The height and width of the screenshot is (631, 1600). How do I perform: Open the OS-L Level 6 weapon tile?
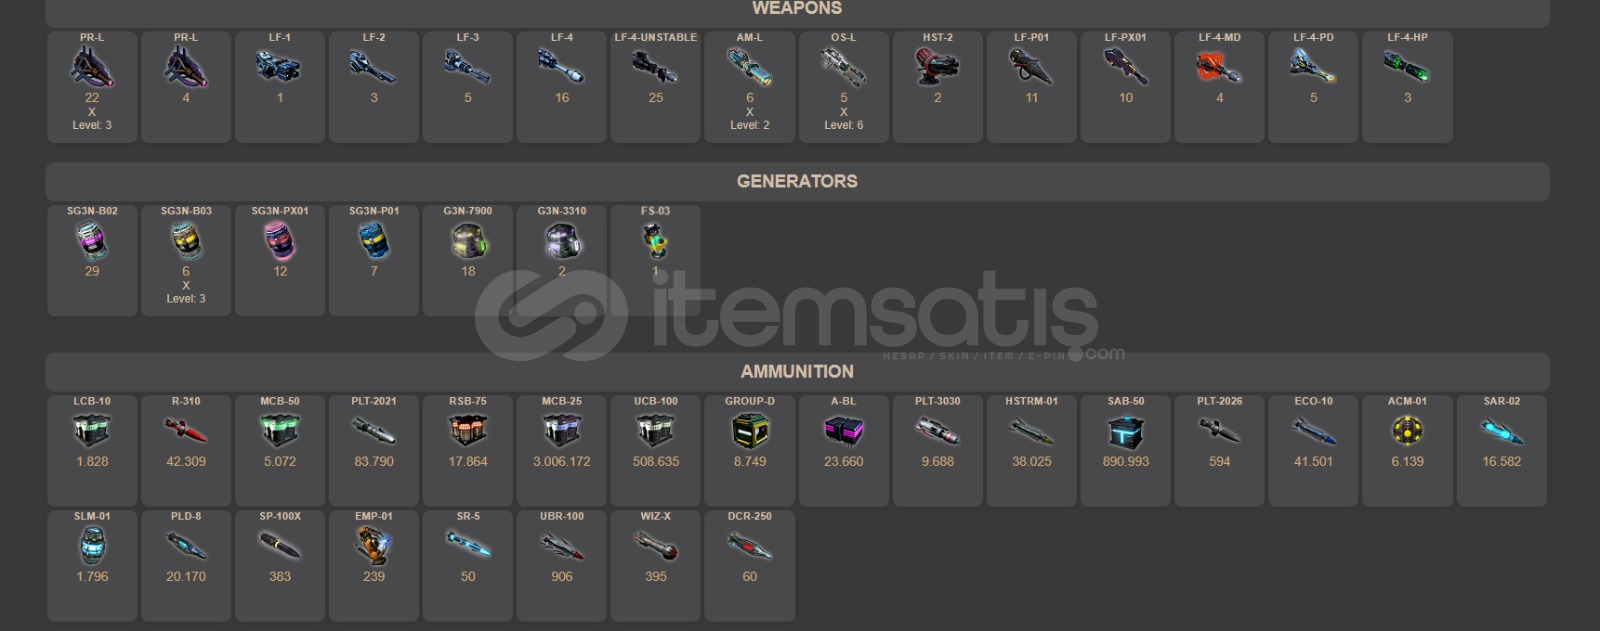pos(843,87)
